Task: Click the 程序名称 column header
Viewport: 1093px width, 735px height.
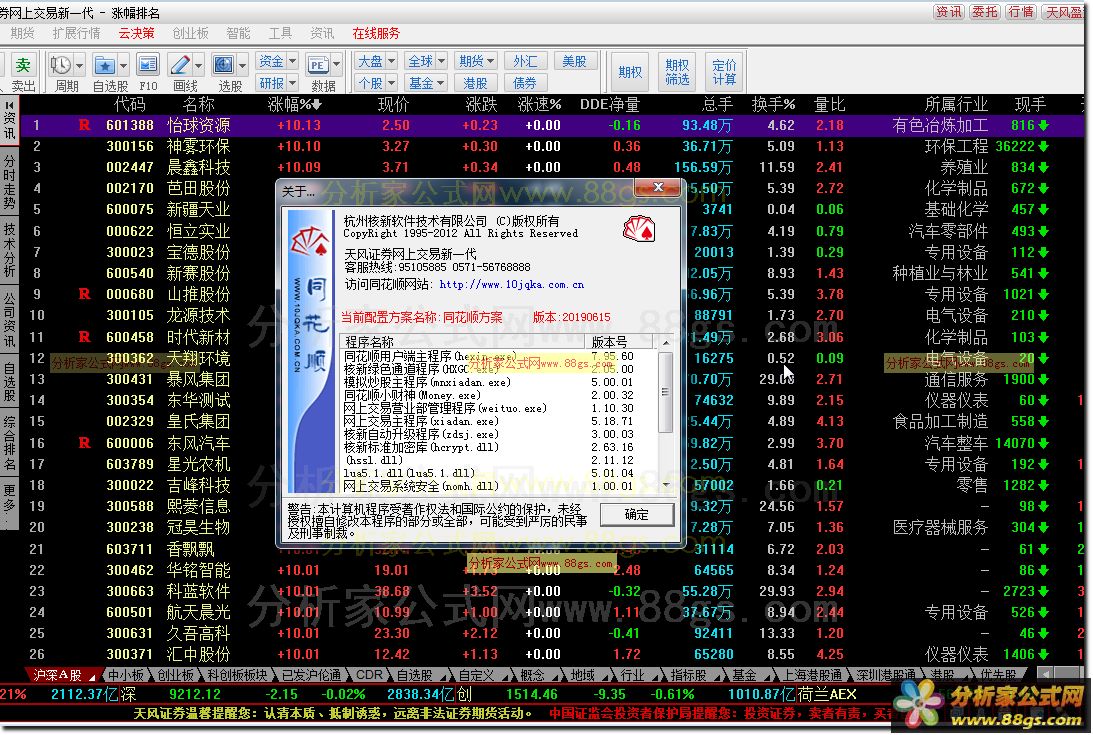Action: click(463, 342)
